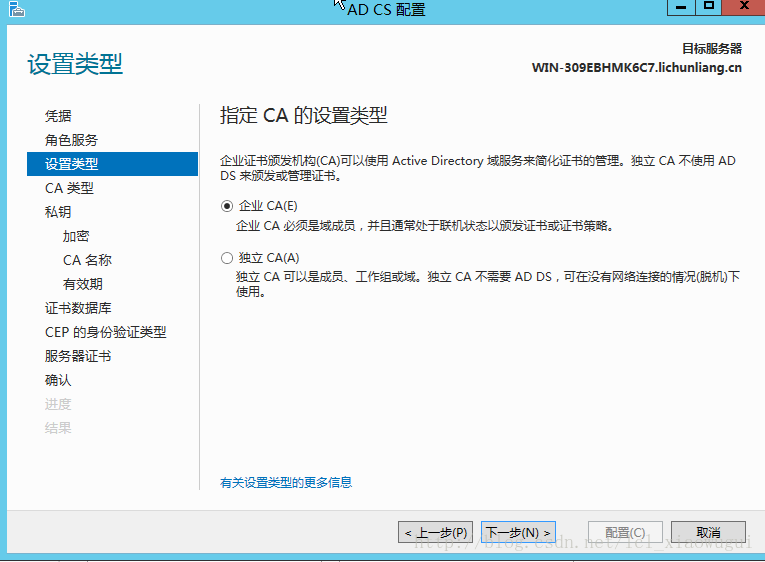Image resolution: width=765 pixels, height=562 pixels.
Task: Click the 取消 button
Action: pyautogui.click(x=708, y=532)
